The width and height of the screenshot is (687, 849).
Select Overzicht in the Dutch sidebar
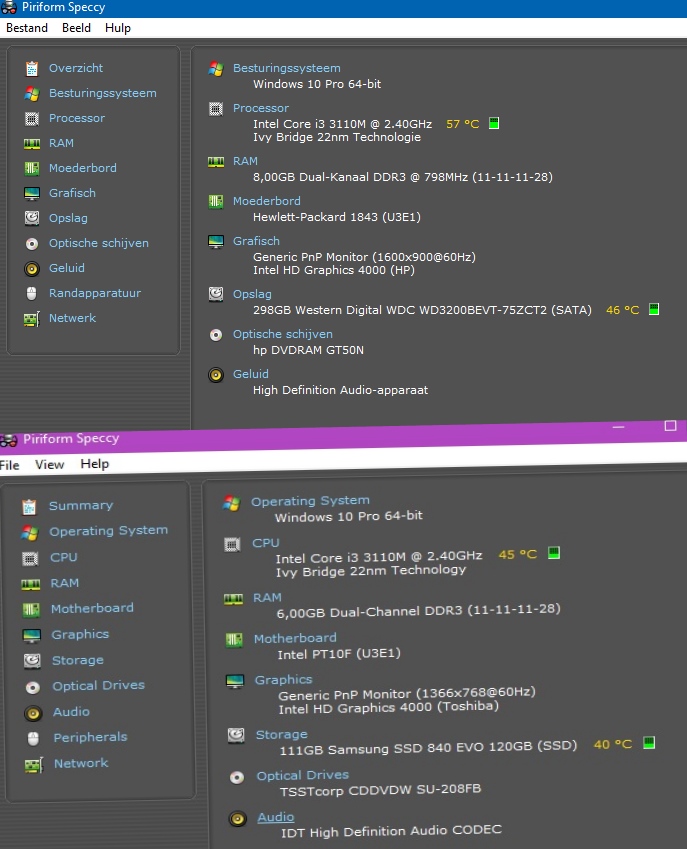point(76,68)
